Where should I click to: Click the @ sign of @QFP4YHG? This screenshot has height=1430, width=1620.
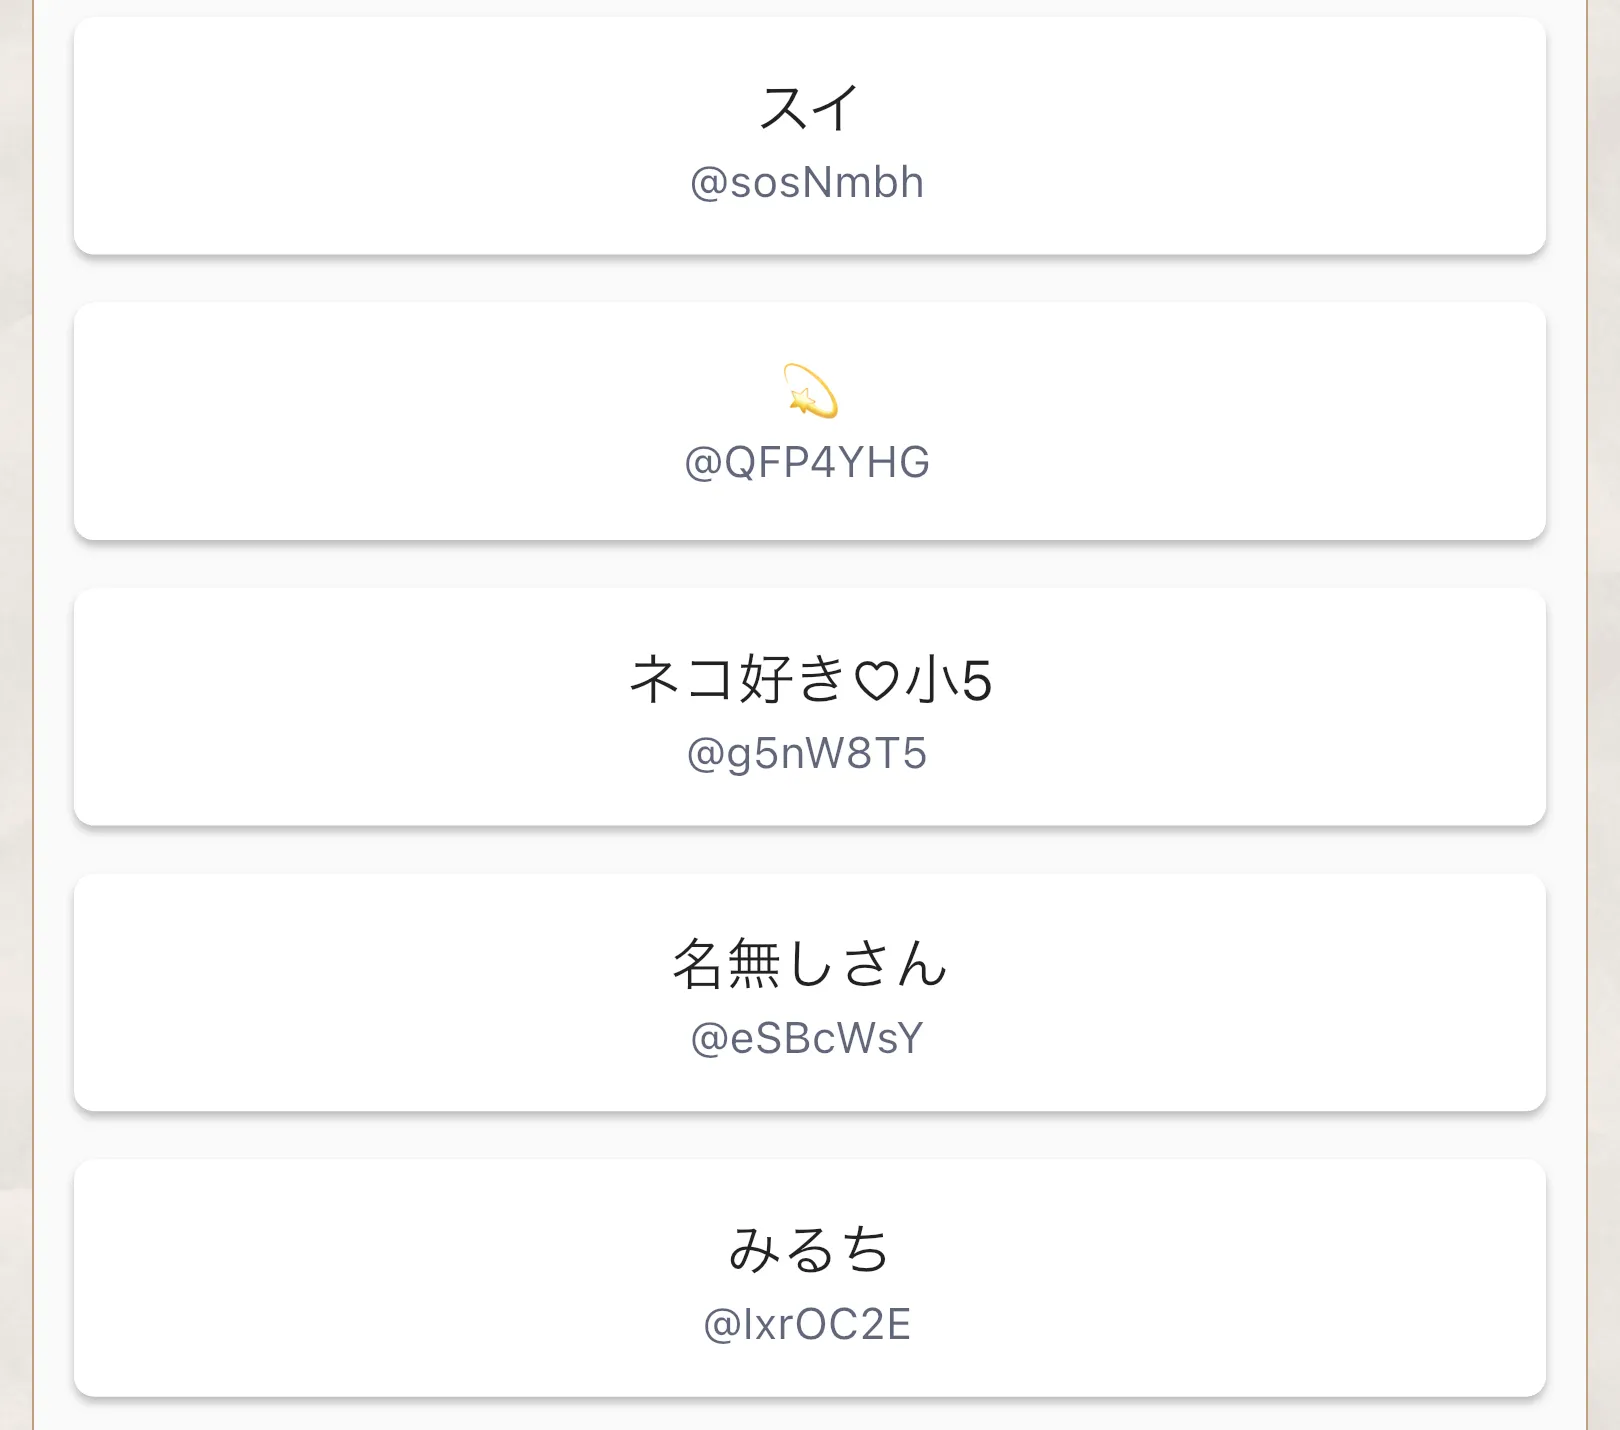click(703, 464)
